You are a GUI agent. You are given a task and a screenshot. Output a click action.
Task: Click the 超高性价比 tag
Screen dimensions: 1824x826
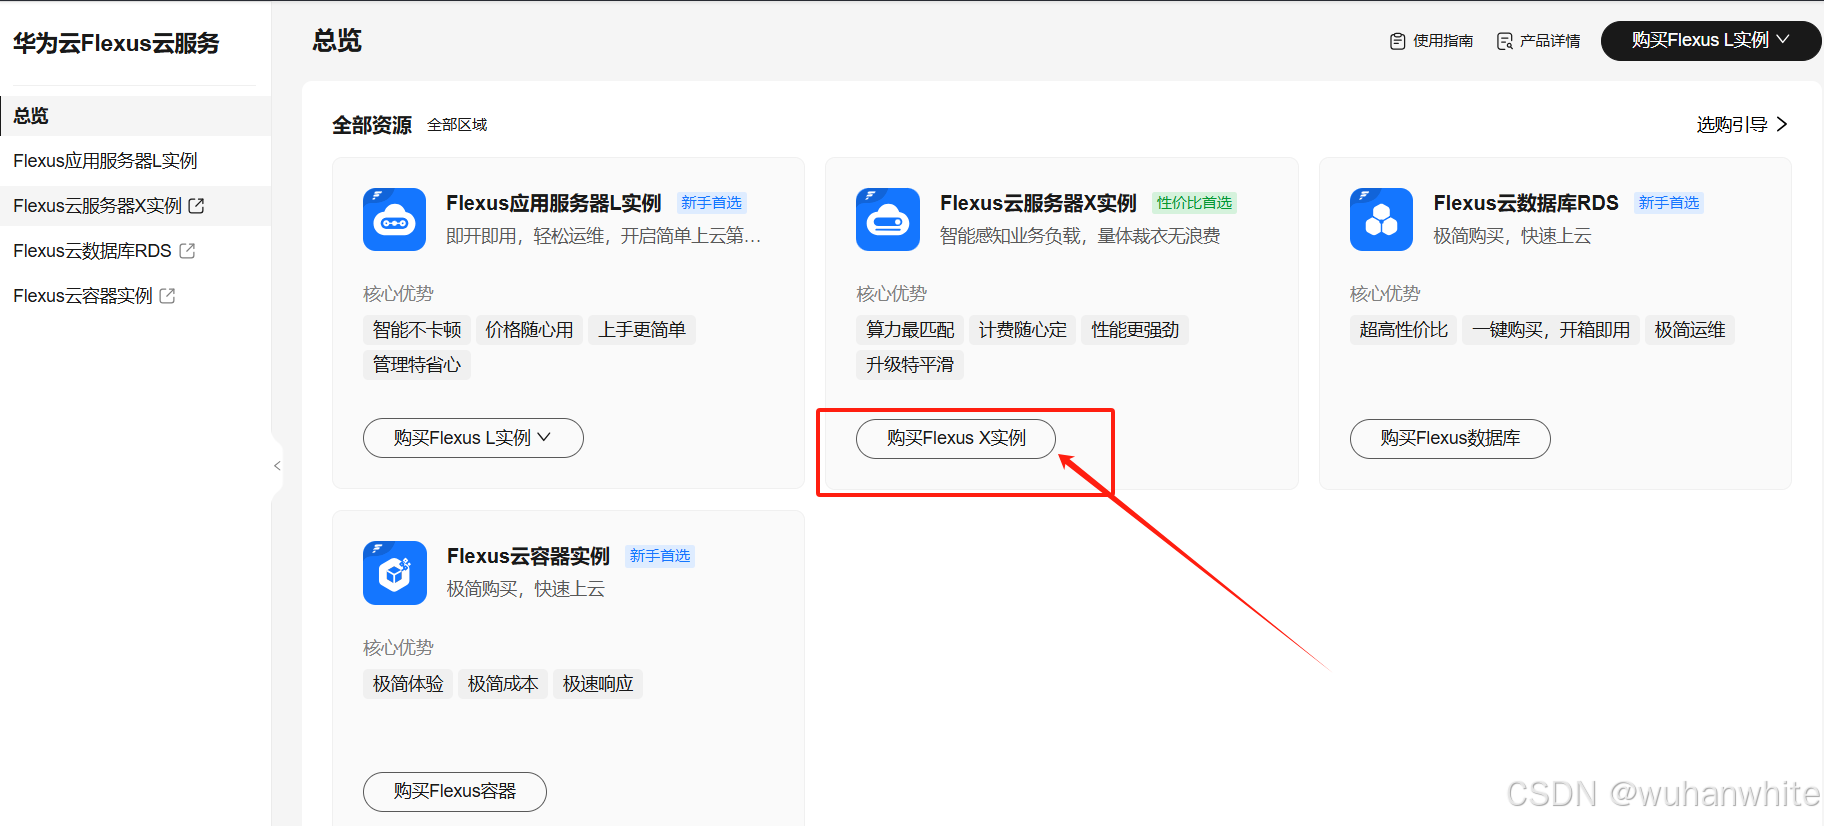click(1404, 330)
